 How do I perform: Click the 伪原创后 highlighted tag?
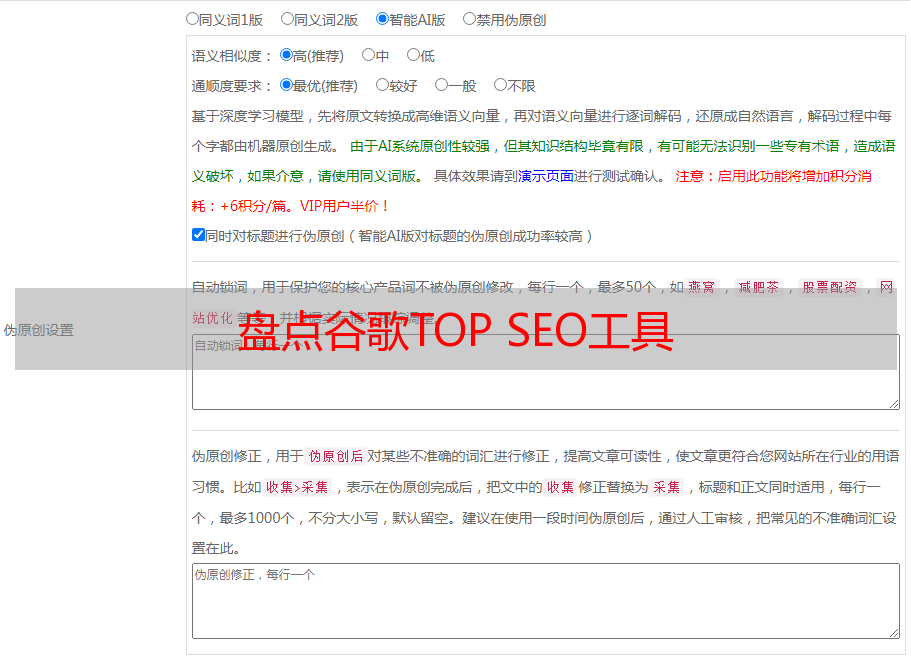coord(336,456)
